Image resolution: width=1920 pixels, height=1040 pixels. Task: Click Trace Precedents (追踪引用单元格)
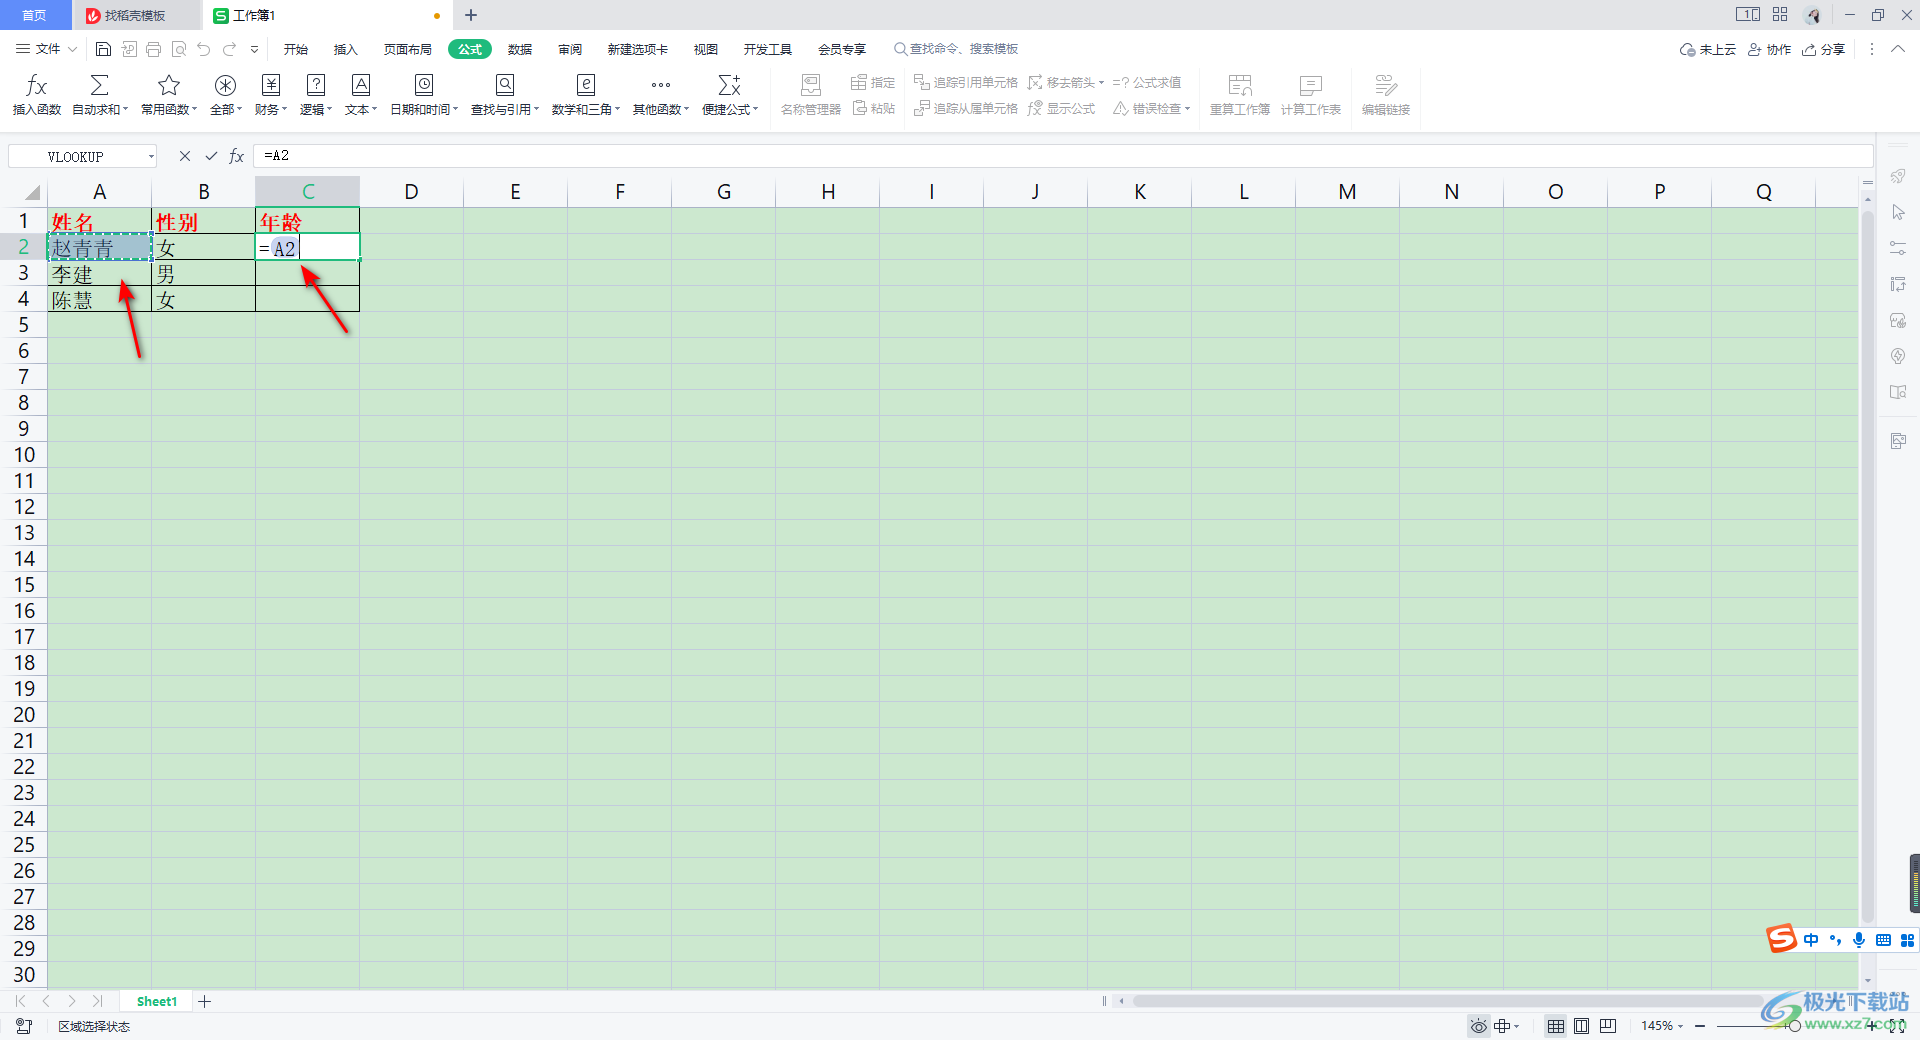[966, 82]
